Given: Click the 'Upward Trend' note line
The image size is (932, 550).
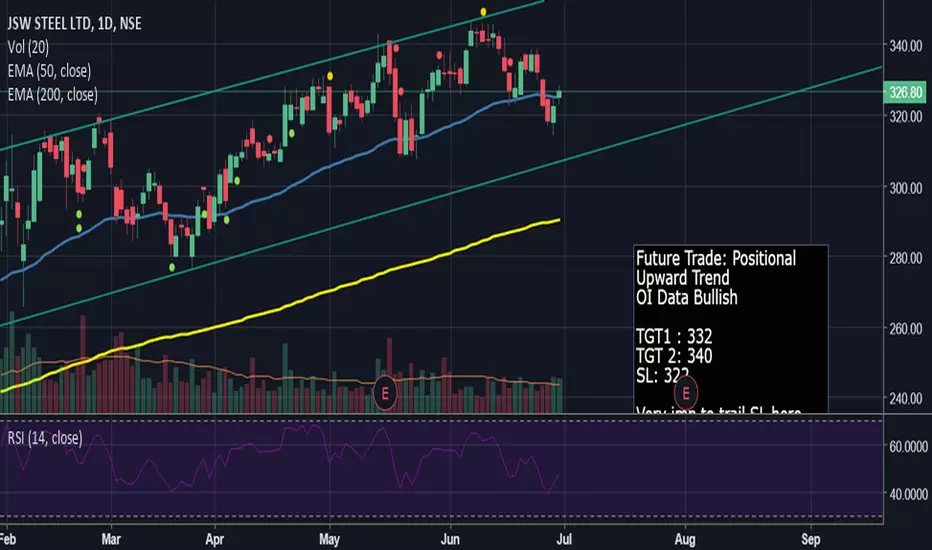Looking at the screenshot, I should point(682,278).
